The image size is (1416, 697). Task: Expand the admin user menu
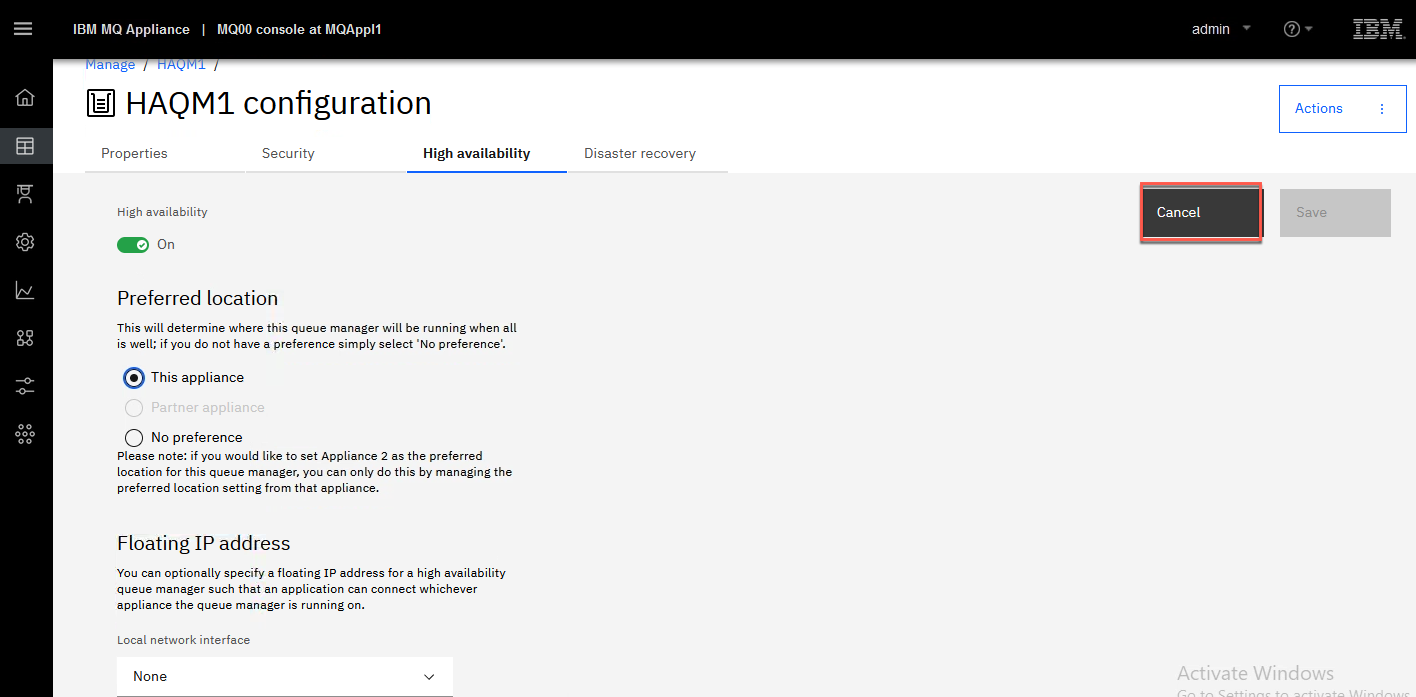tap(1221, 29)
